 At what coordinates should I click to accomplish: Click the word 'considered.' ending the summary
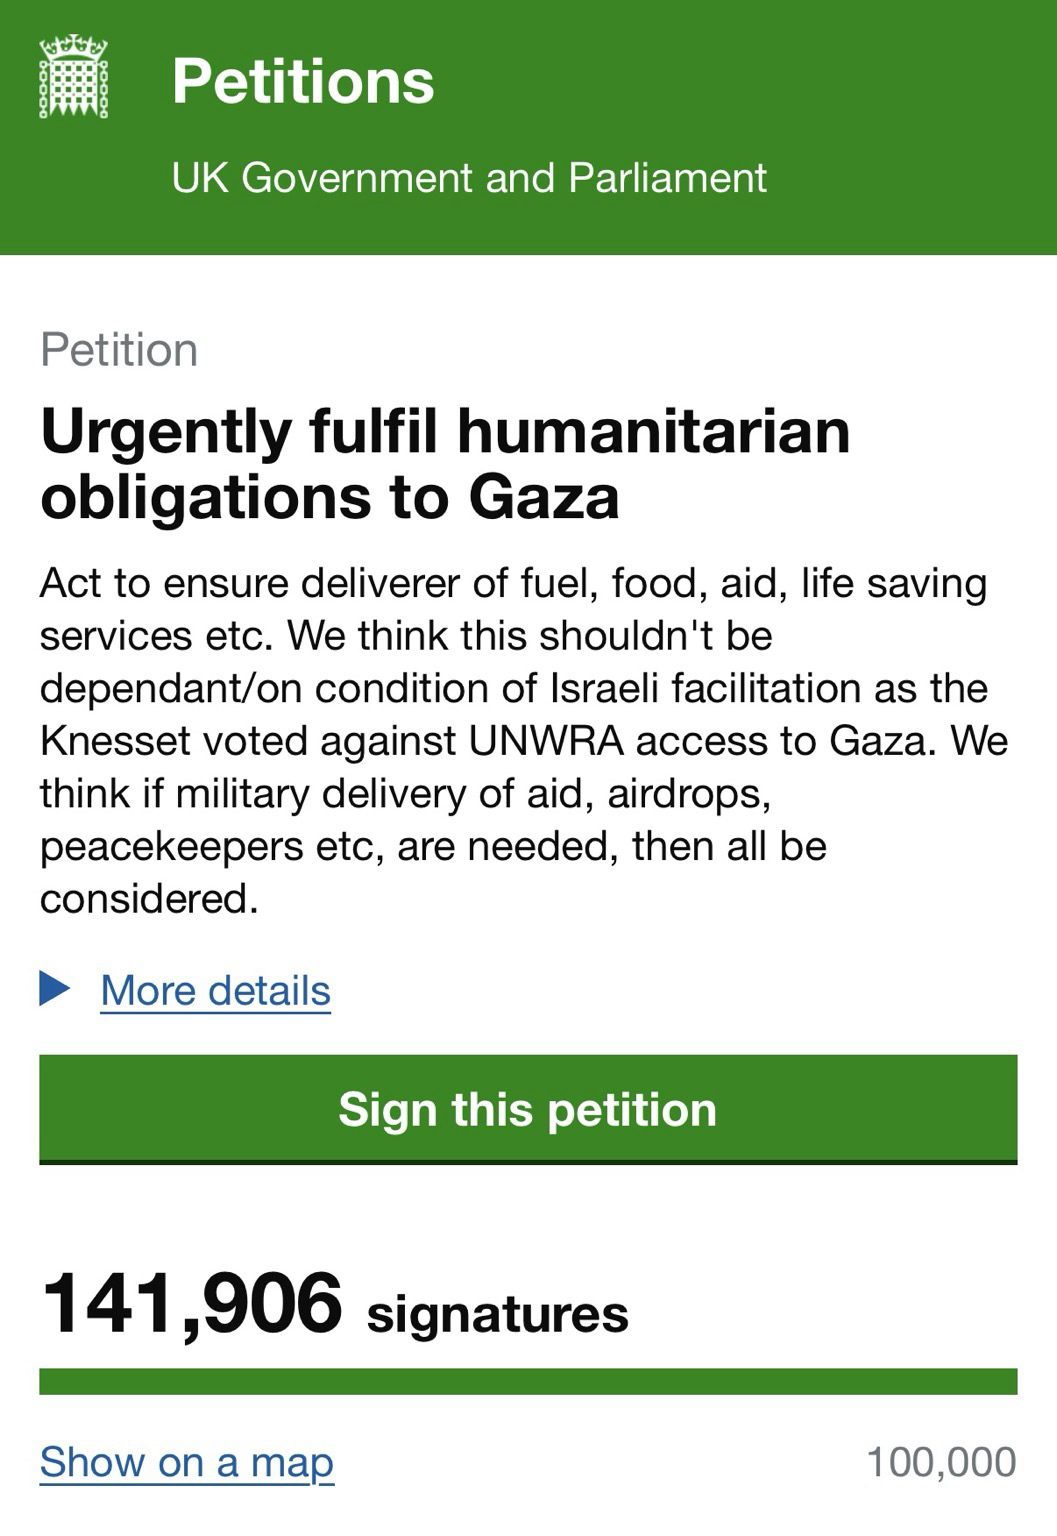149,899
